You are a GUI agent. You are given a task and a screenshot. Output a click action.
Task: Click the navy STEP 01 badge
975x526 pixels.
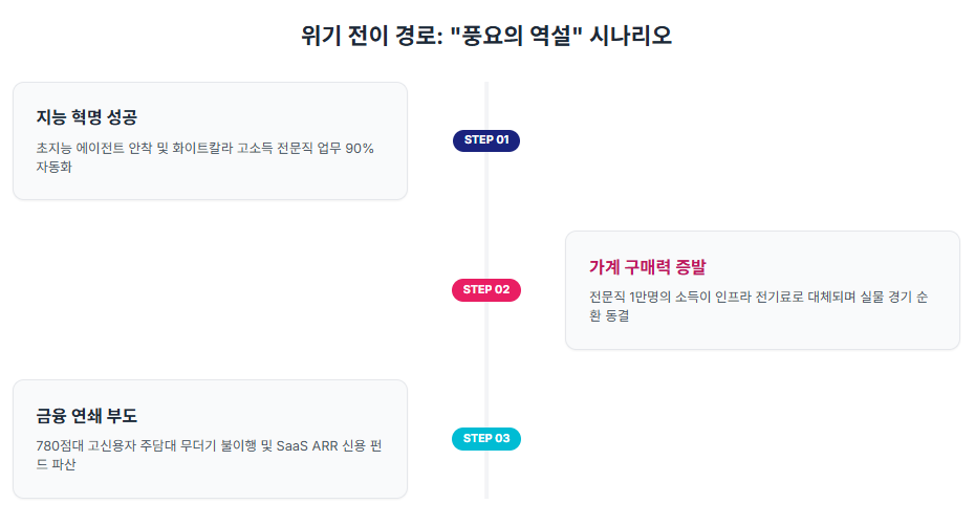point(486,141)
